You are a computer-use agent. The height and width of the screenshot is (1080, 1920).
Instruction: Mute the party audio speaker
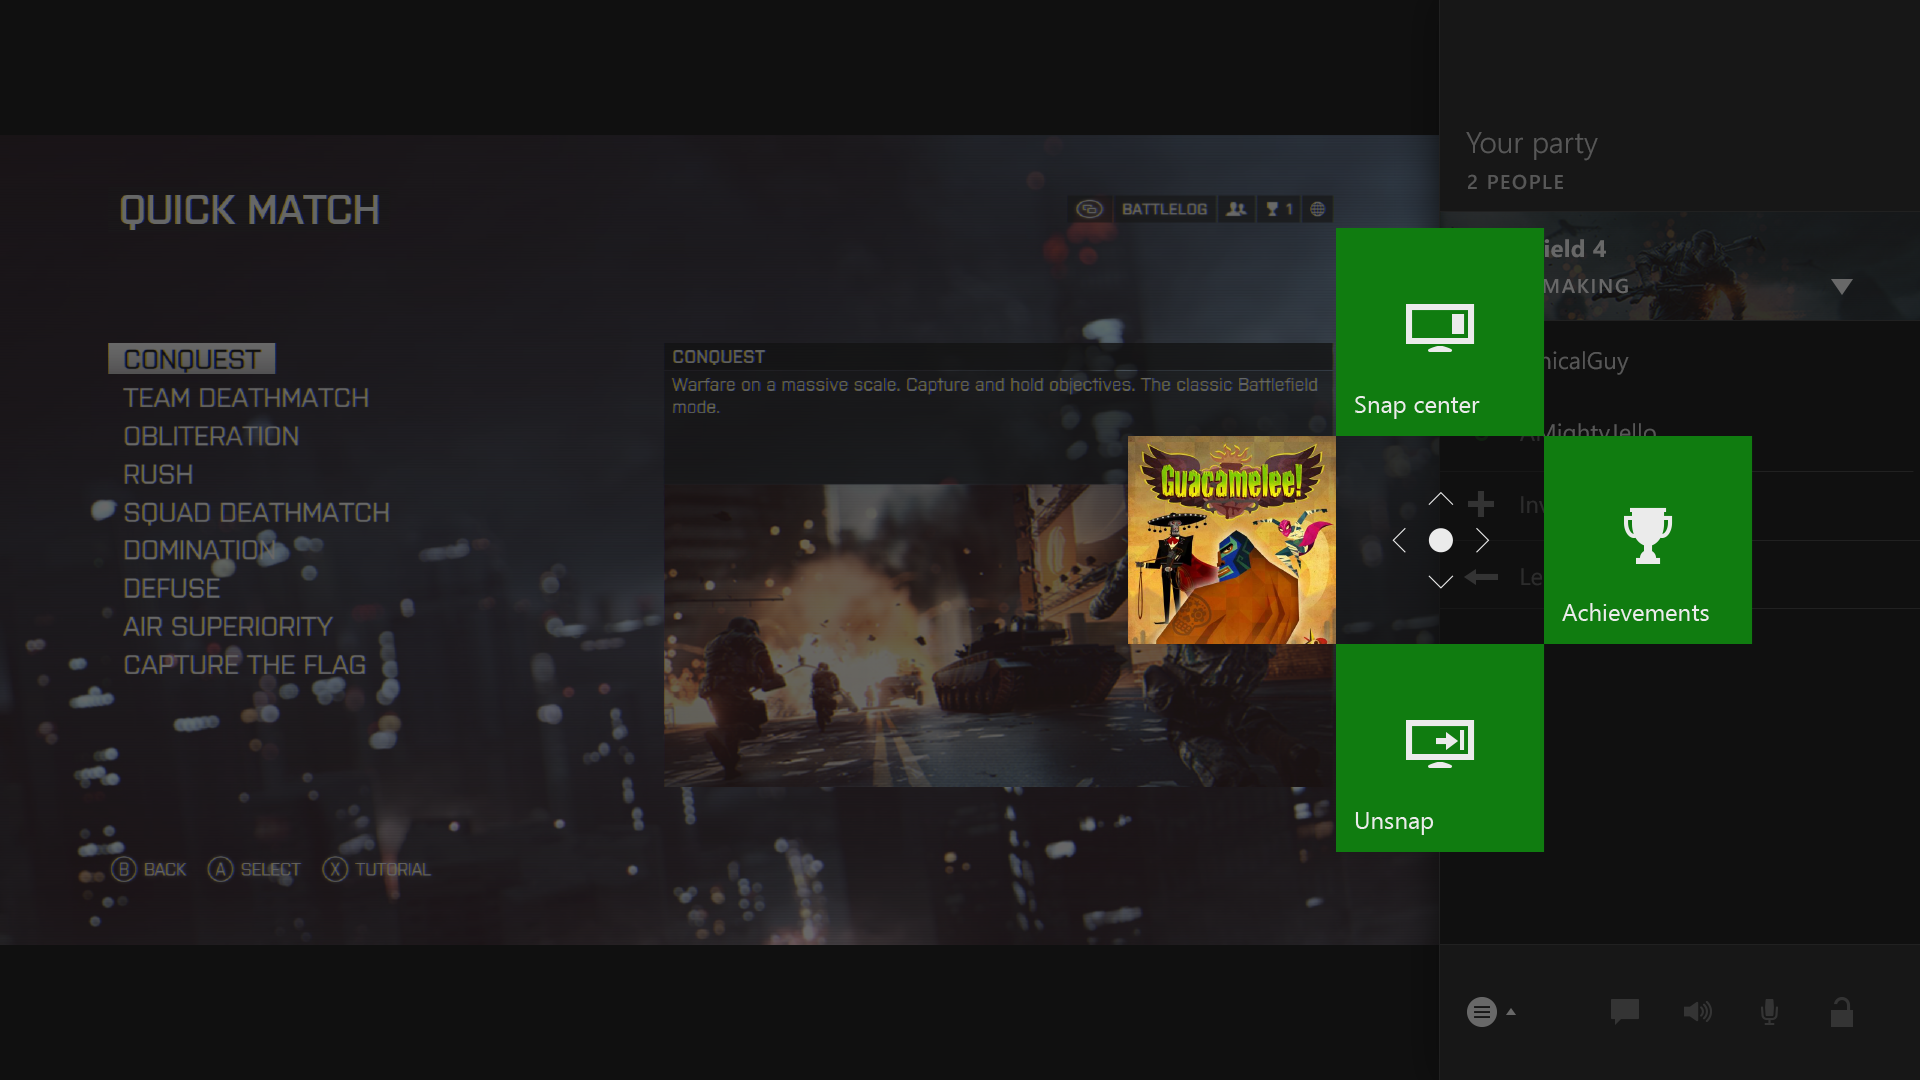[1697, 1012]
